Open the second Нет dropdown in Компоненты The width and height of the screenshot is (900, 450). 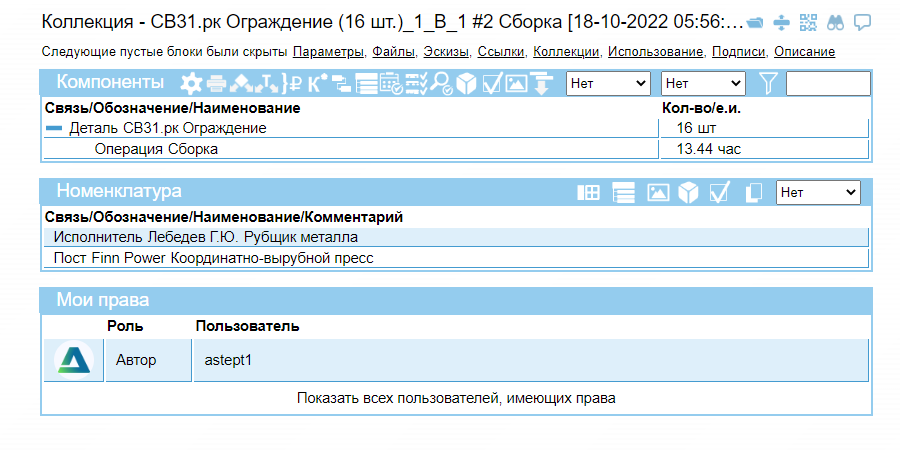703,84
